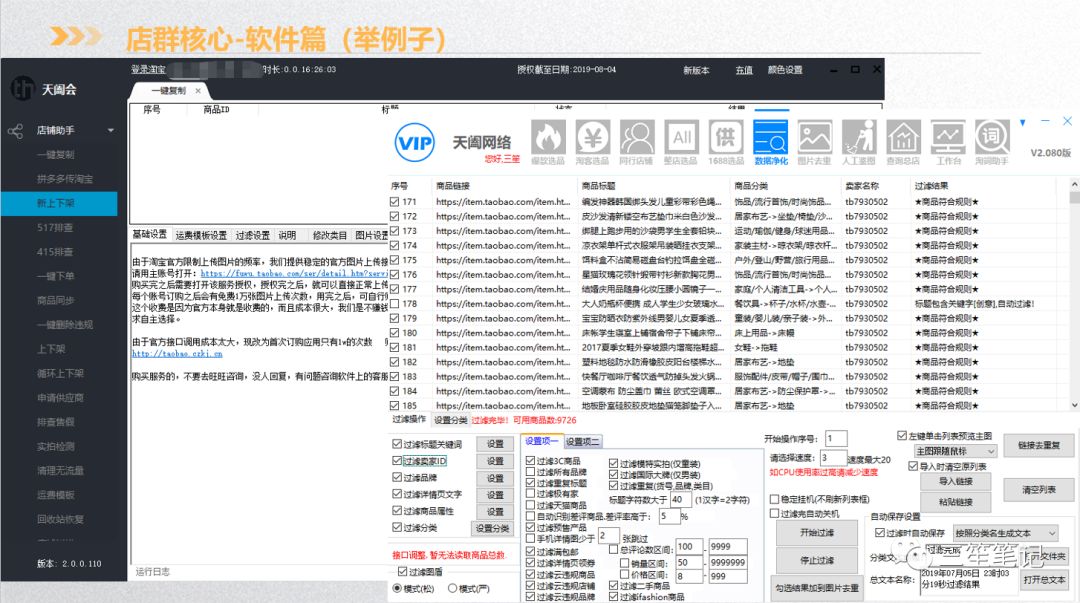Toggle the 过滤标题关键词 checkbox
1080x603 pixels.
[x=397, y=444]
